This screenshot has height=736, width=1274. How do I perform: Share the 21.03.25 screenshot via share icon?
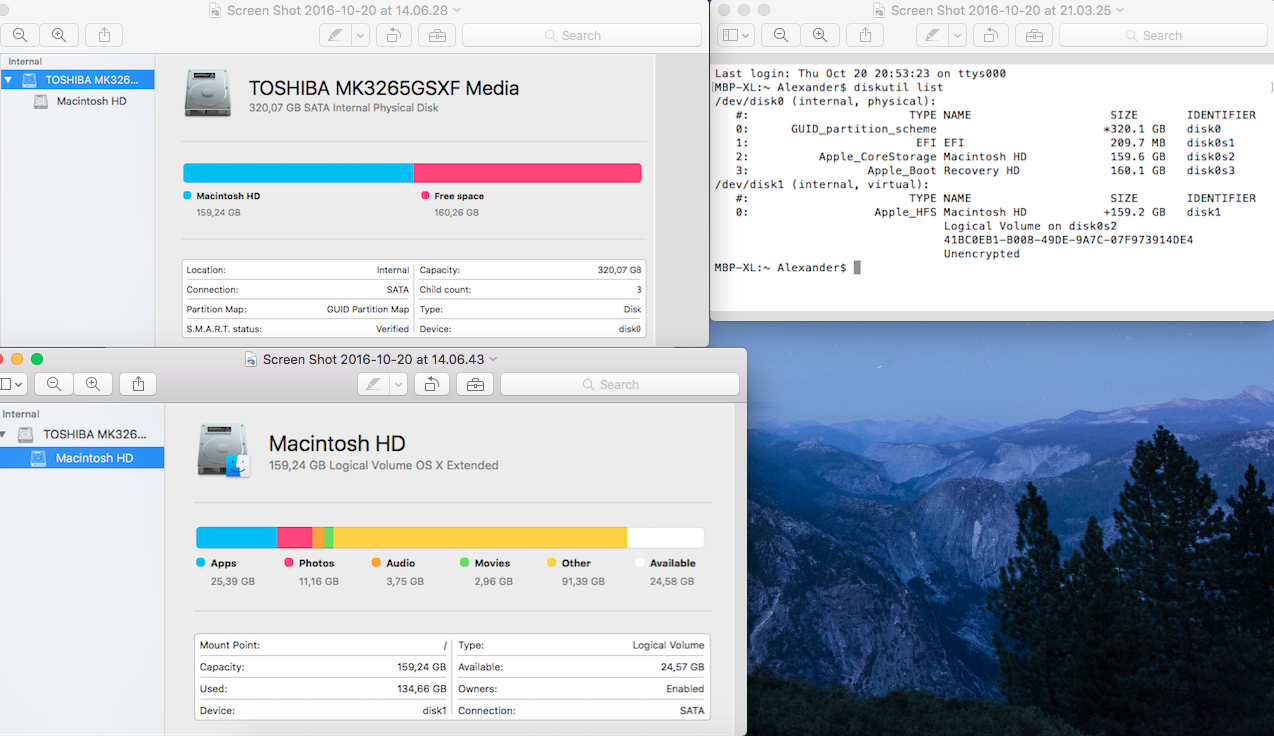(865, 35)
